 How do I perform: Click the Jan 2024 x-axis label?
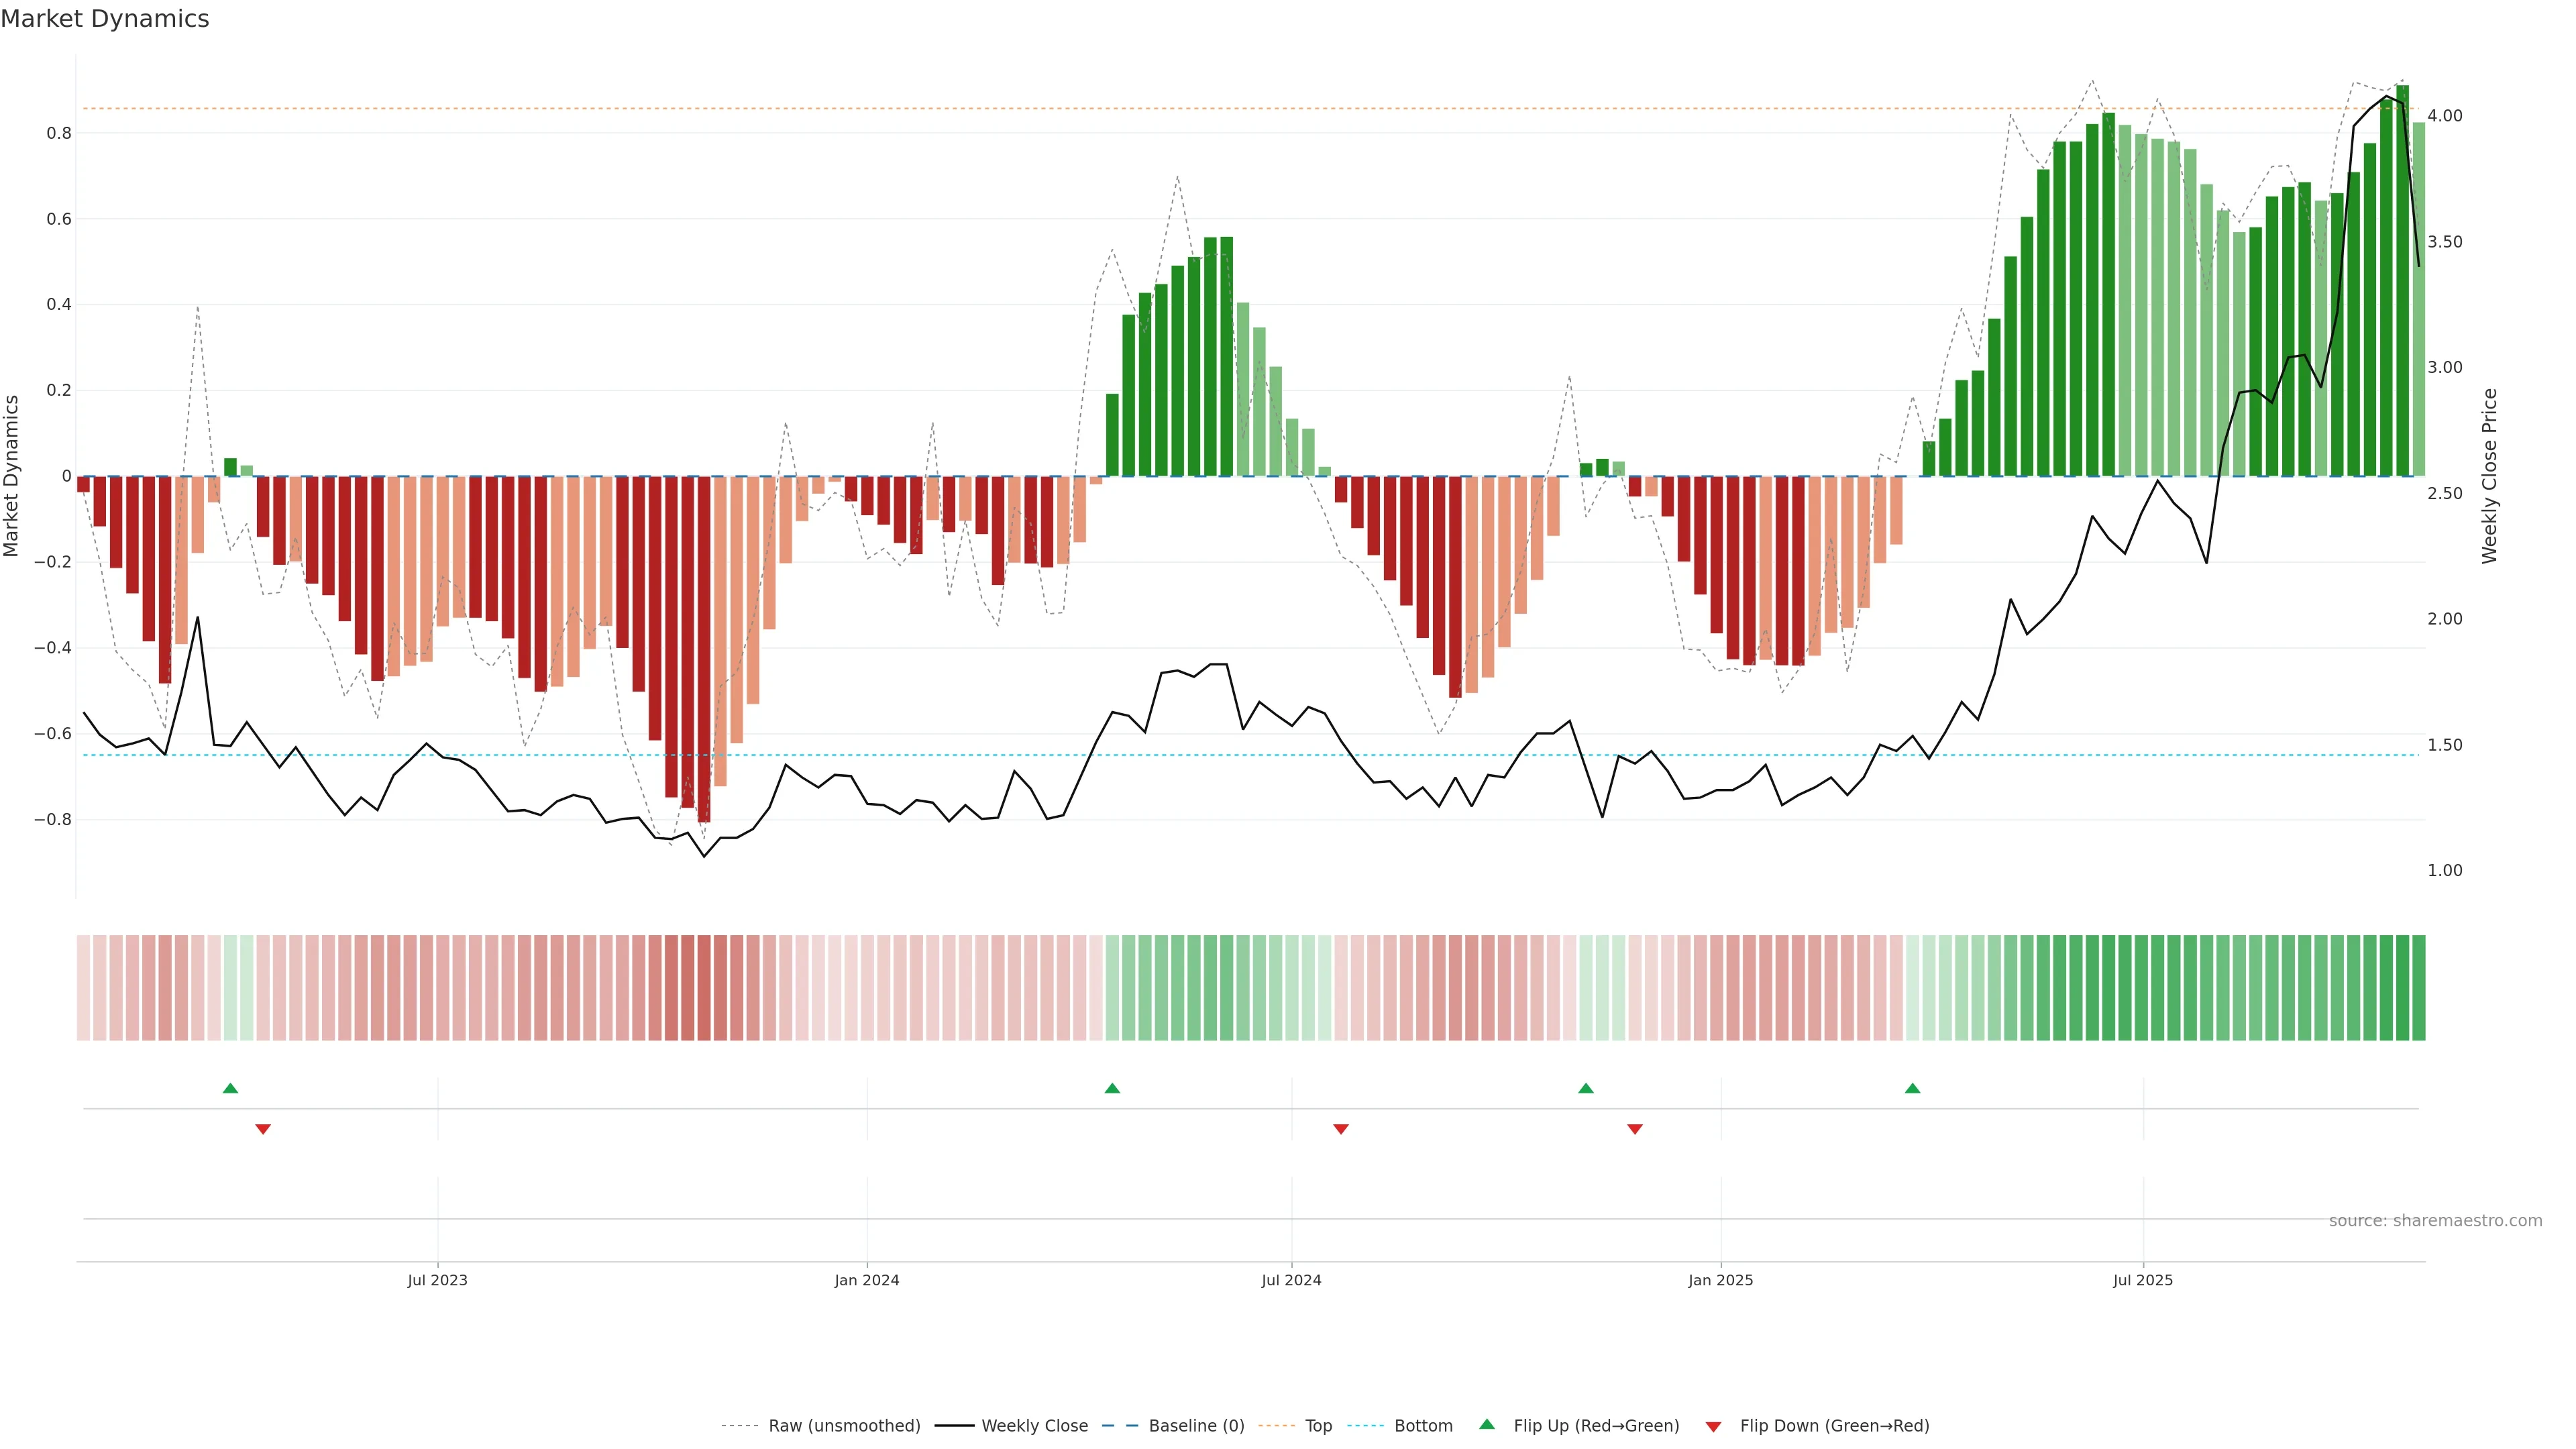click(x=867, y=1280)
